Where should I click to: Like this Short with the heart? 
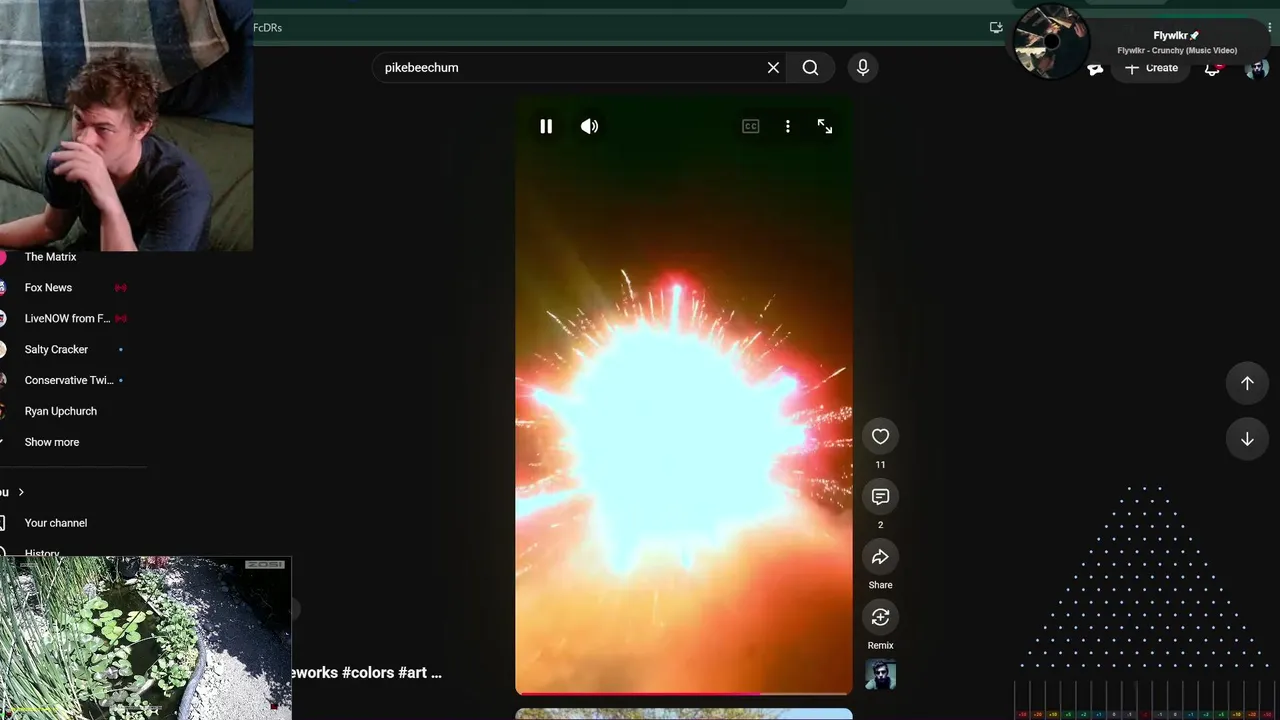[880, 437]
